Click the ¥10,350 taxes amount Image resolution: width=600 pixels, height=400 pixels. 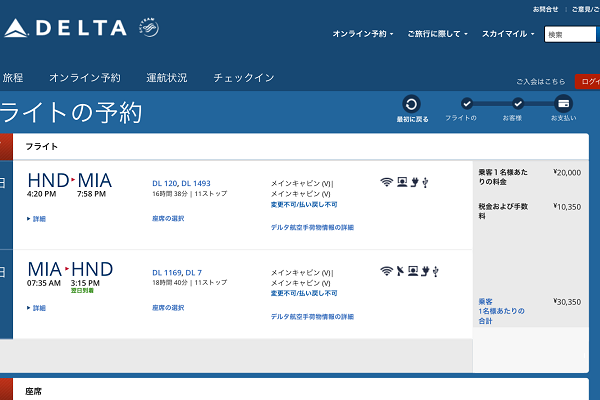click(567, 207)
